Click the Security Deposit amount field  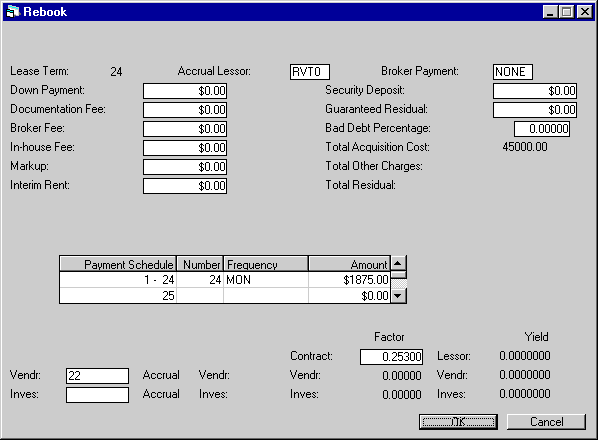535,91
